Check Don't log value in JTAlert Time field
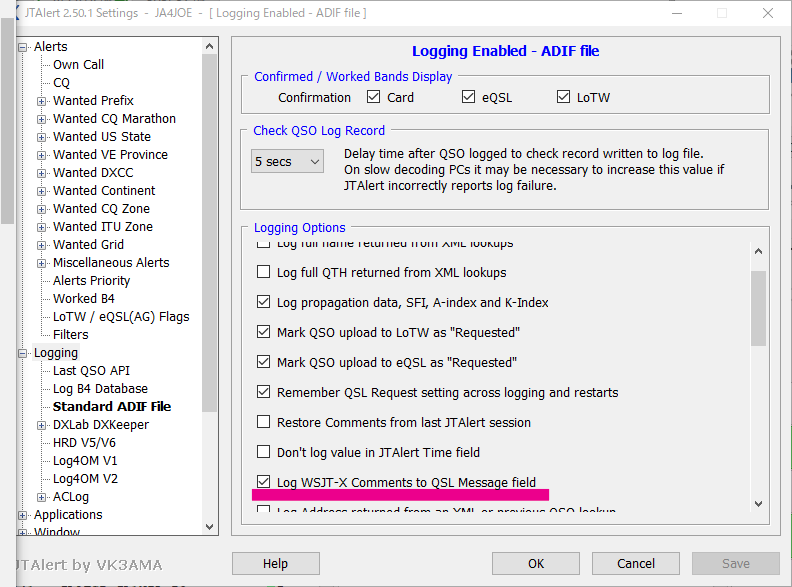 tap(263, 452)
